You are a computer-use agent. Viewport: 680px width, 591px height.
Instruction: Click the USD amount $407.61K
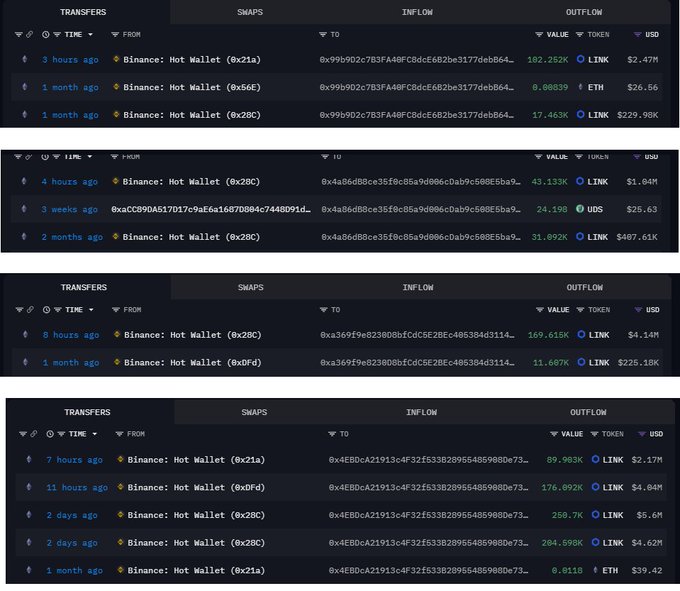(x=637, y=237)
